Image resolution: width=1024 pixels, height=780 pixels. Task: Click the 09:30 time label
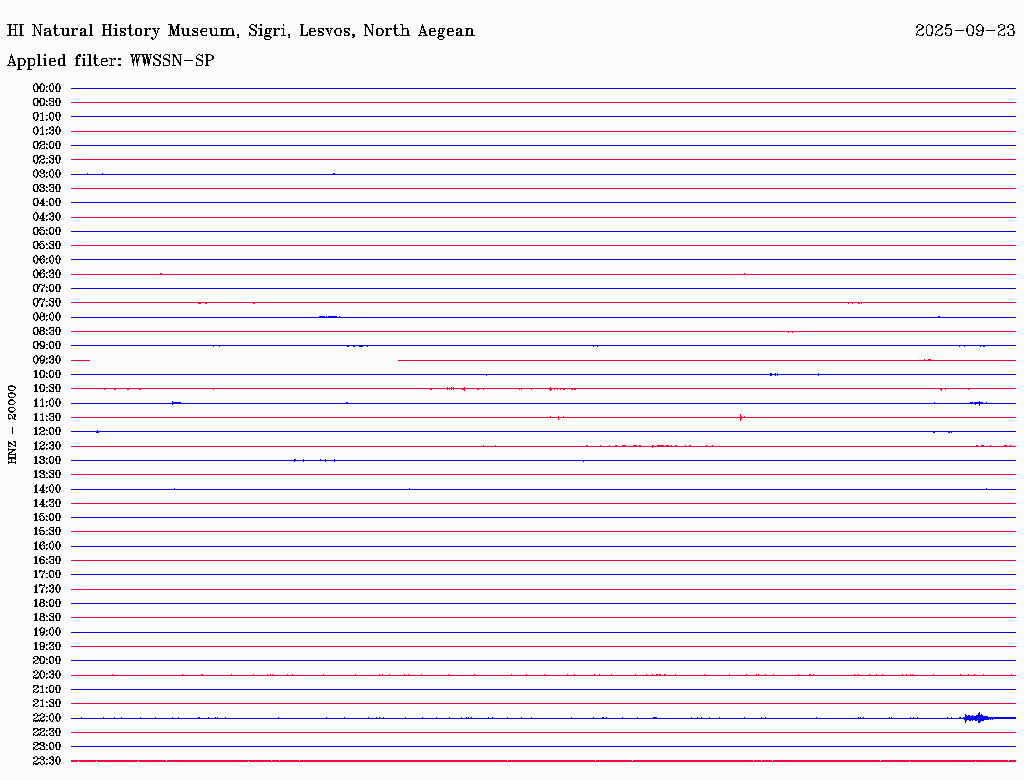click(x=47, y=360)
